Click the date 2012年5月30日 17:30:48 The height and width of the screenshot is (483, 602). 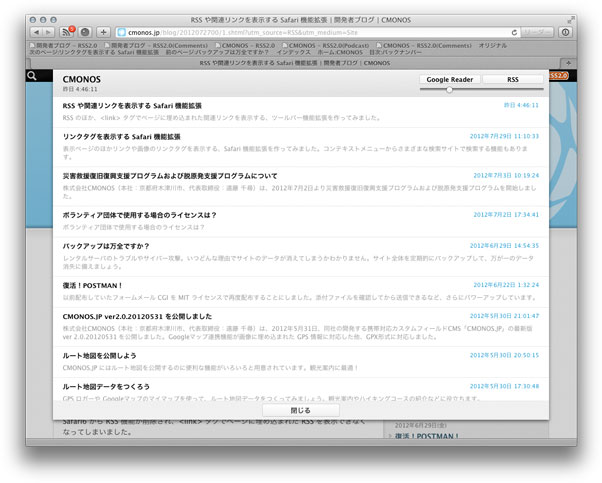click(504, 386)
